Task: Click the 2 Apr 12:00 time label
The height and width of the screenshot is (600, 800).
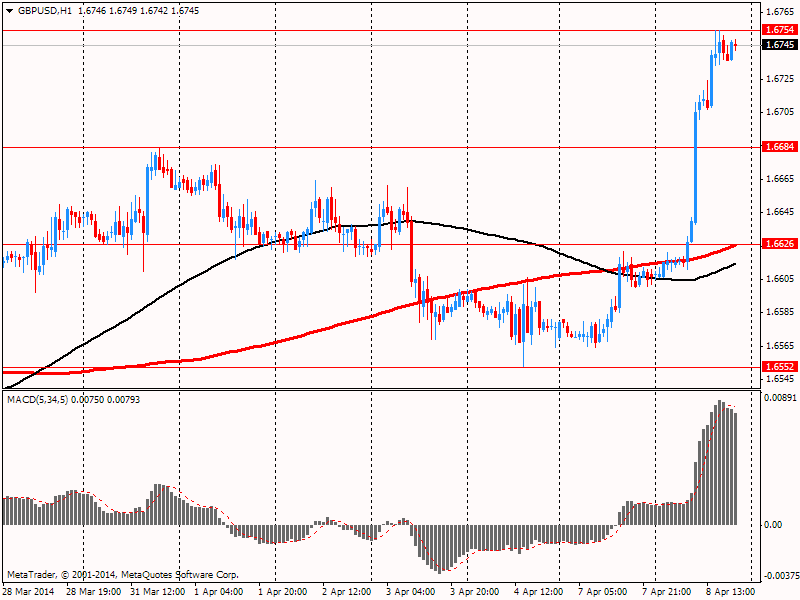Action: pyautogui.click(x=346, y=592)
